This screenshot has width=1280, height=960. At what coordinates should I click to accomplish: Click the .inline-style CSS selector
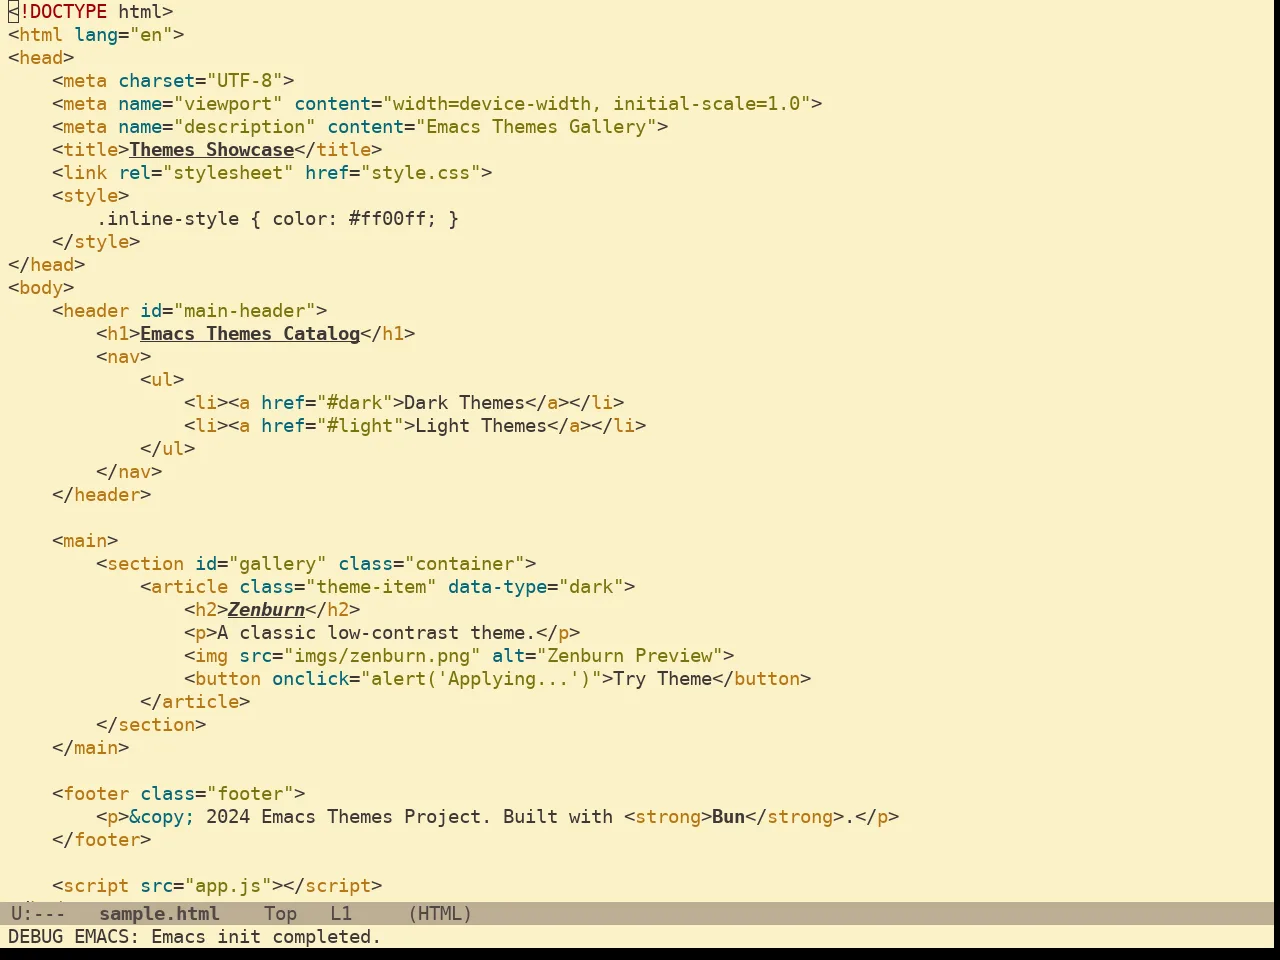pos(168,219)
